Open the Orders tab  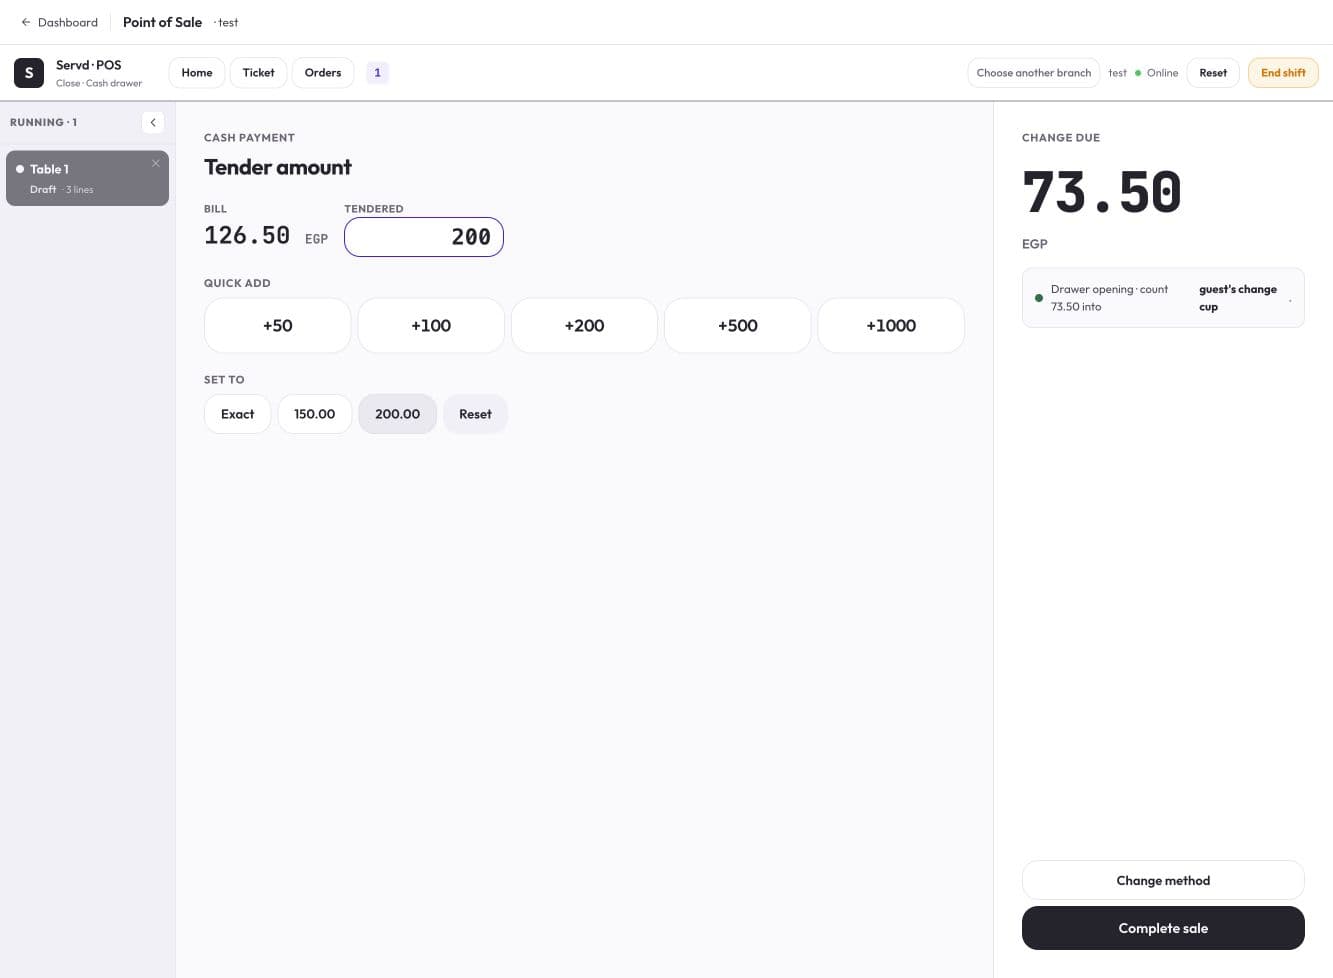(x=323, y=73)
